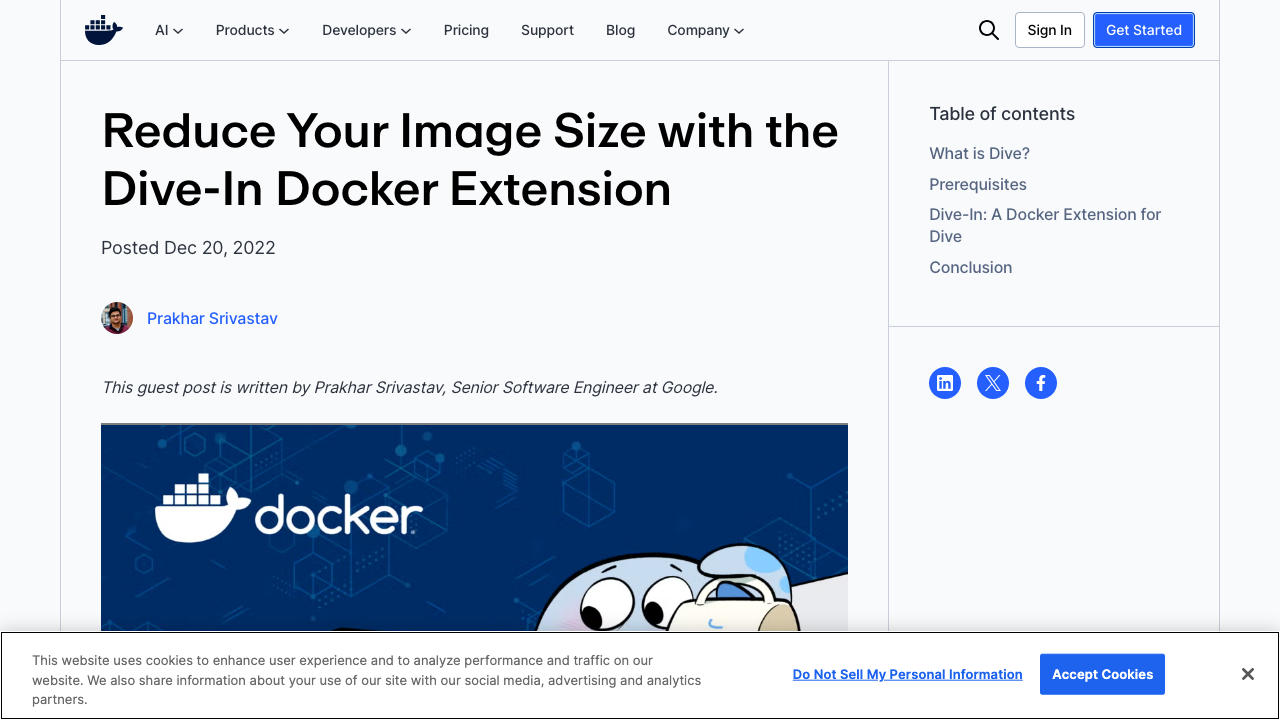Open the Support page
The height and width of the screenshot is (720, 1280).
(547, 30)
